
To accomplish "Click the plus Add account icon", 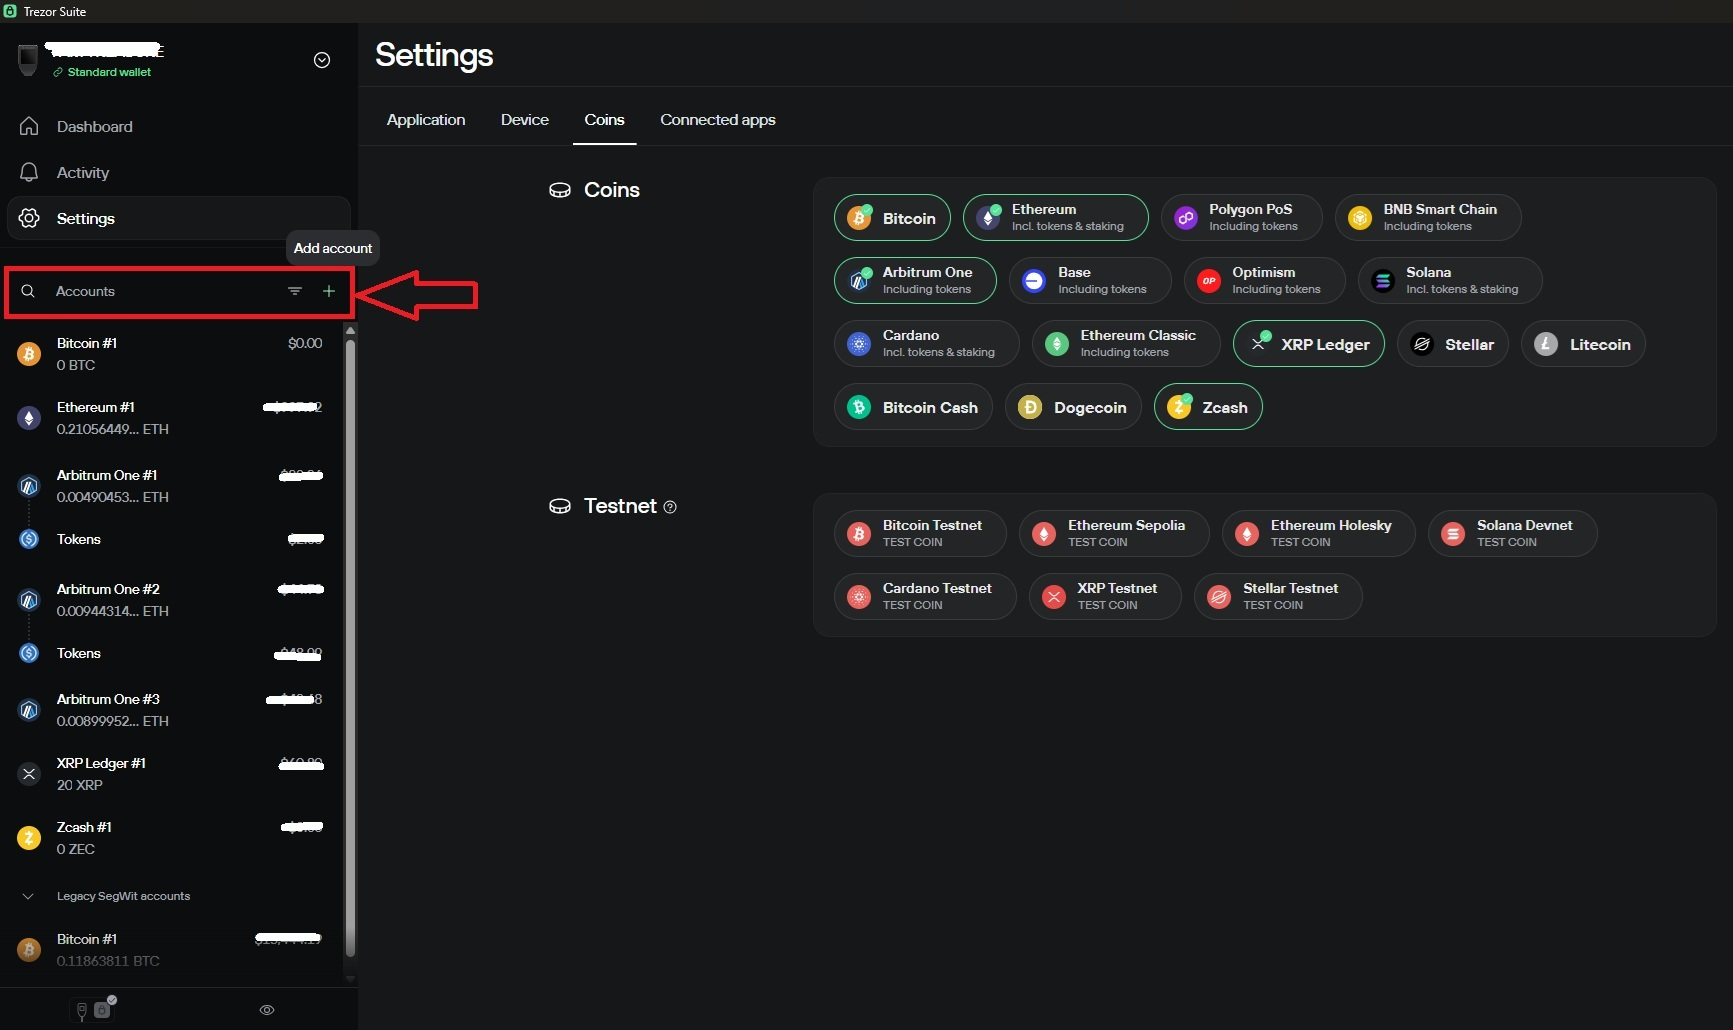I will (x=329, y=291).
